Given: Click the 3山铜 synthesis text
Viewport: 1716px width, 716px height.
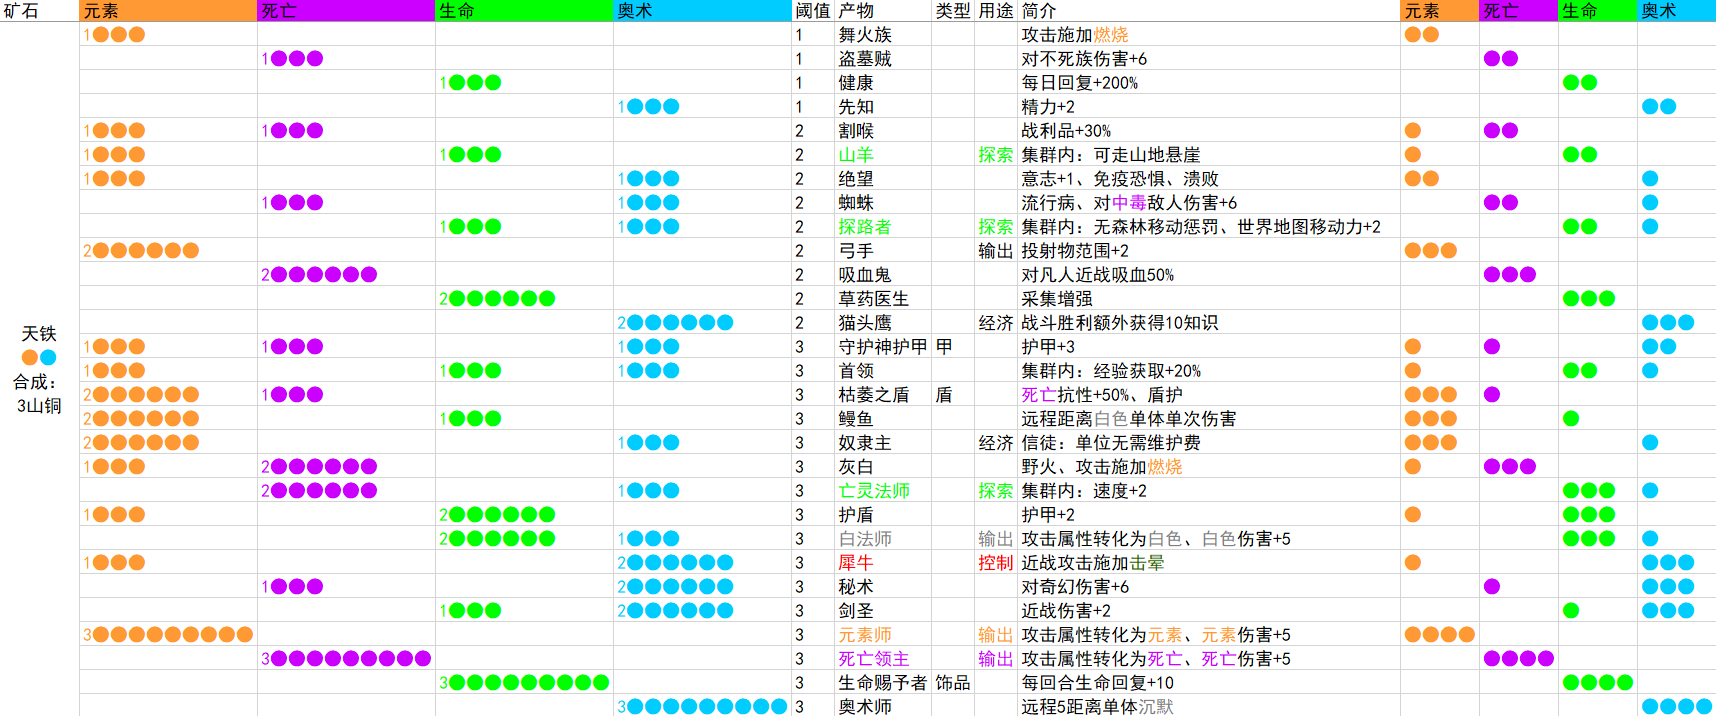Looking at the screenshot, I should tap(39, 406).
